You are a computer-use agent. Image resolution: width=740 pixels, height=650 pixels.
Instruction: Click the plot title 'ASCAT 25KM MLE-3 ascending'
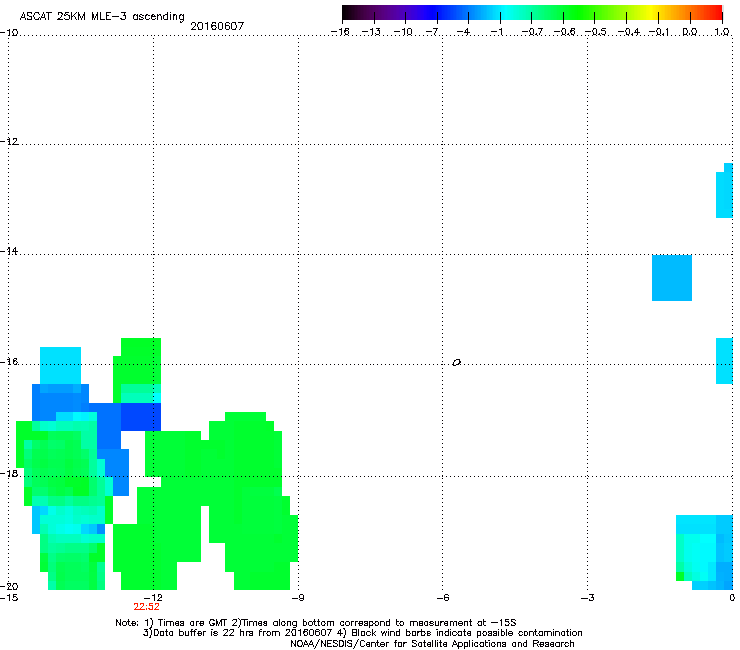point(102,16)
